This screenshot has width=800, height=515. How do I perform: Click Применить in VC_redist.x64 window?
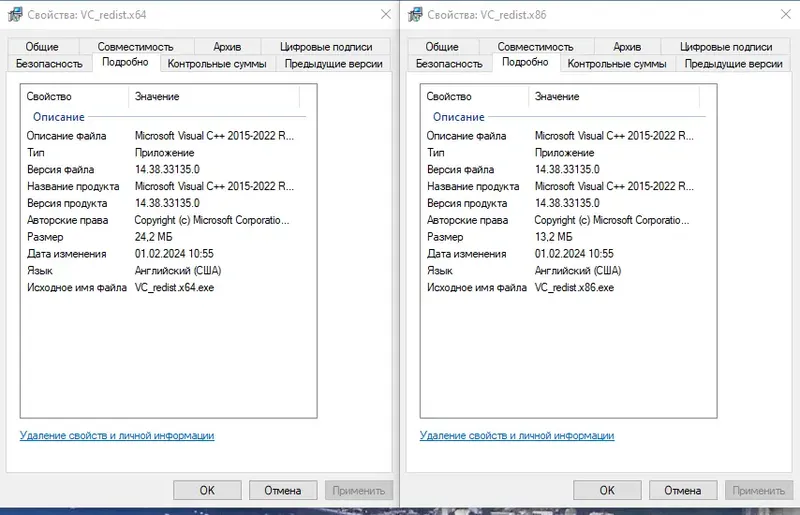pos(359,491)
